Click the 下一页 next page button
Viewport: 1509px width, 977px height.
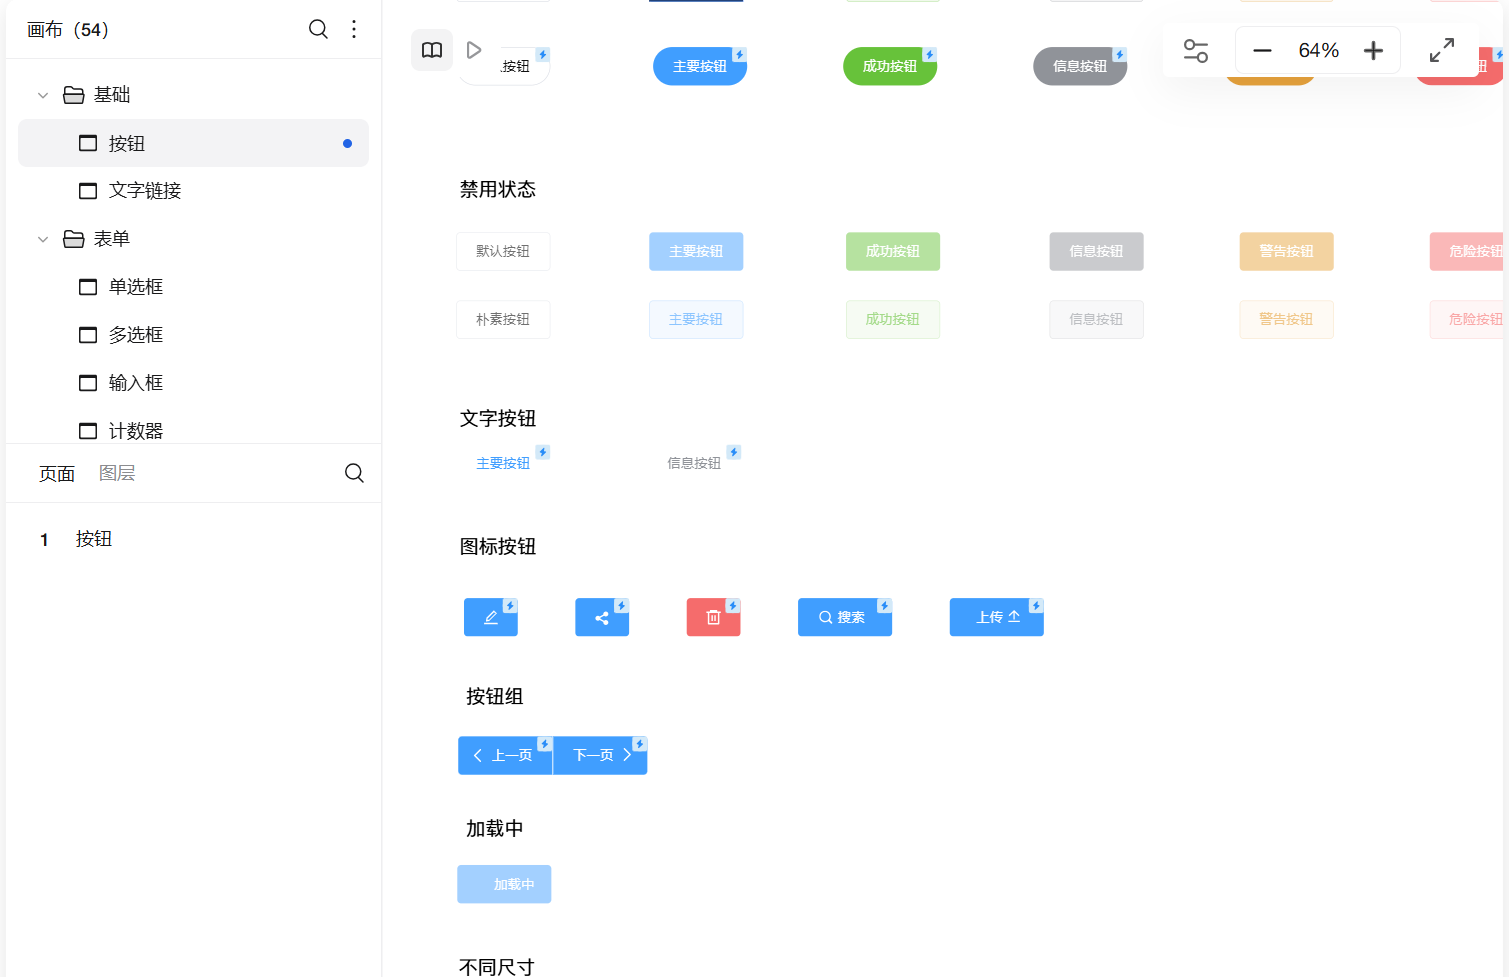pos(600,755)
